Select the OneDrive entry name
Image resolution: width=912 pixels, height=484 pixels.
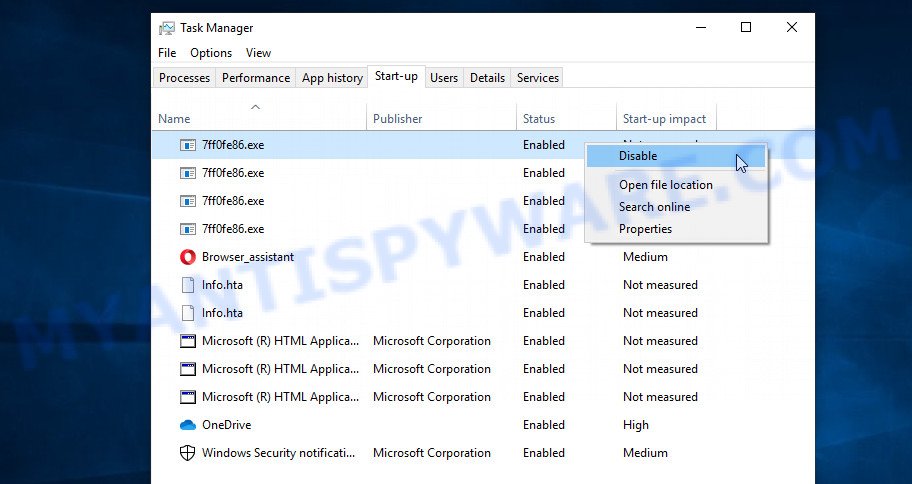point(226,425)
